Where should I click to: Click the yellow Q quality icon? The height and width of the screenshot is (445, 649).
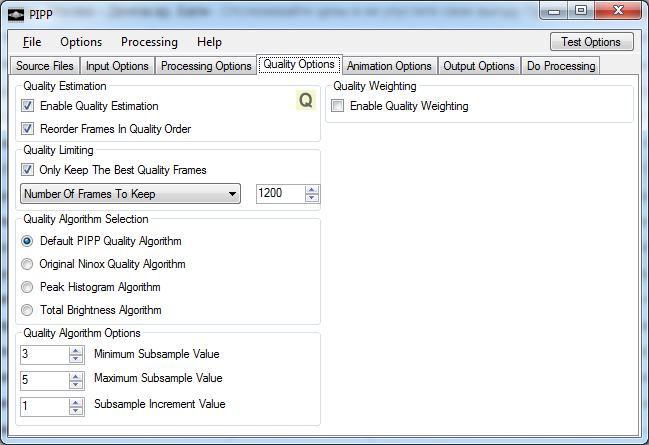(x=305, y=101)
